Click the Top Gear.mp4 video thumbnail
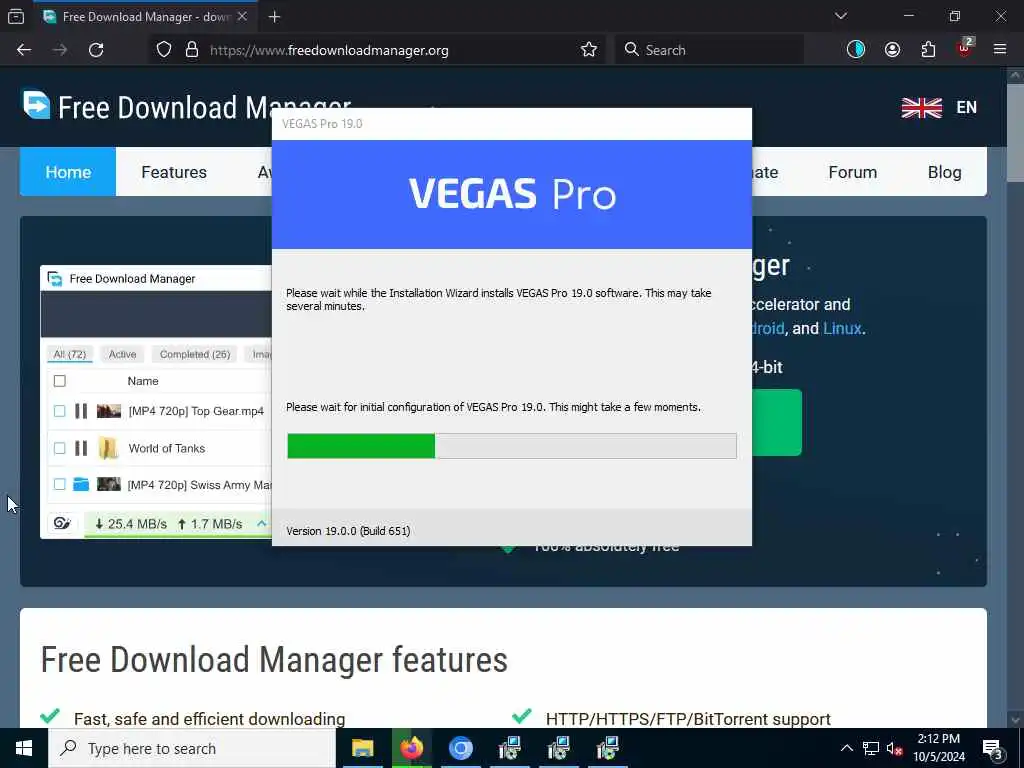This screenshot has width=1024, height=768. click(109, 411)
